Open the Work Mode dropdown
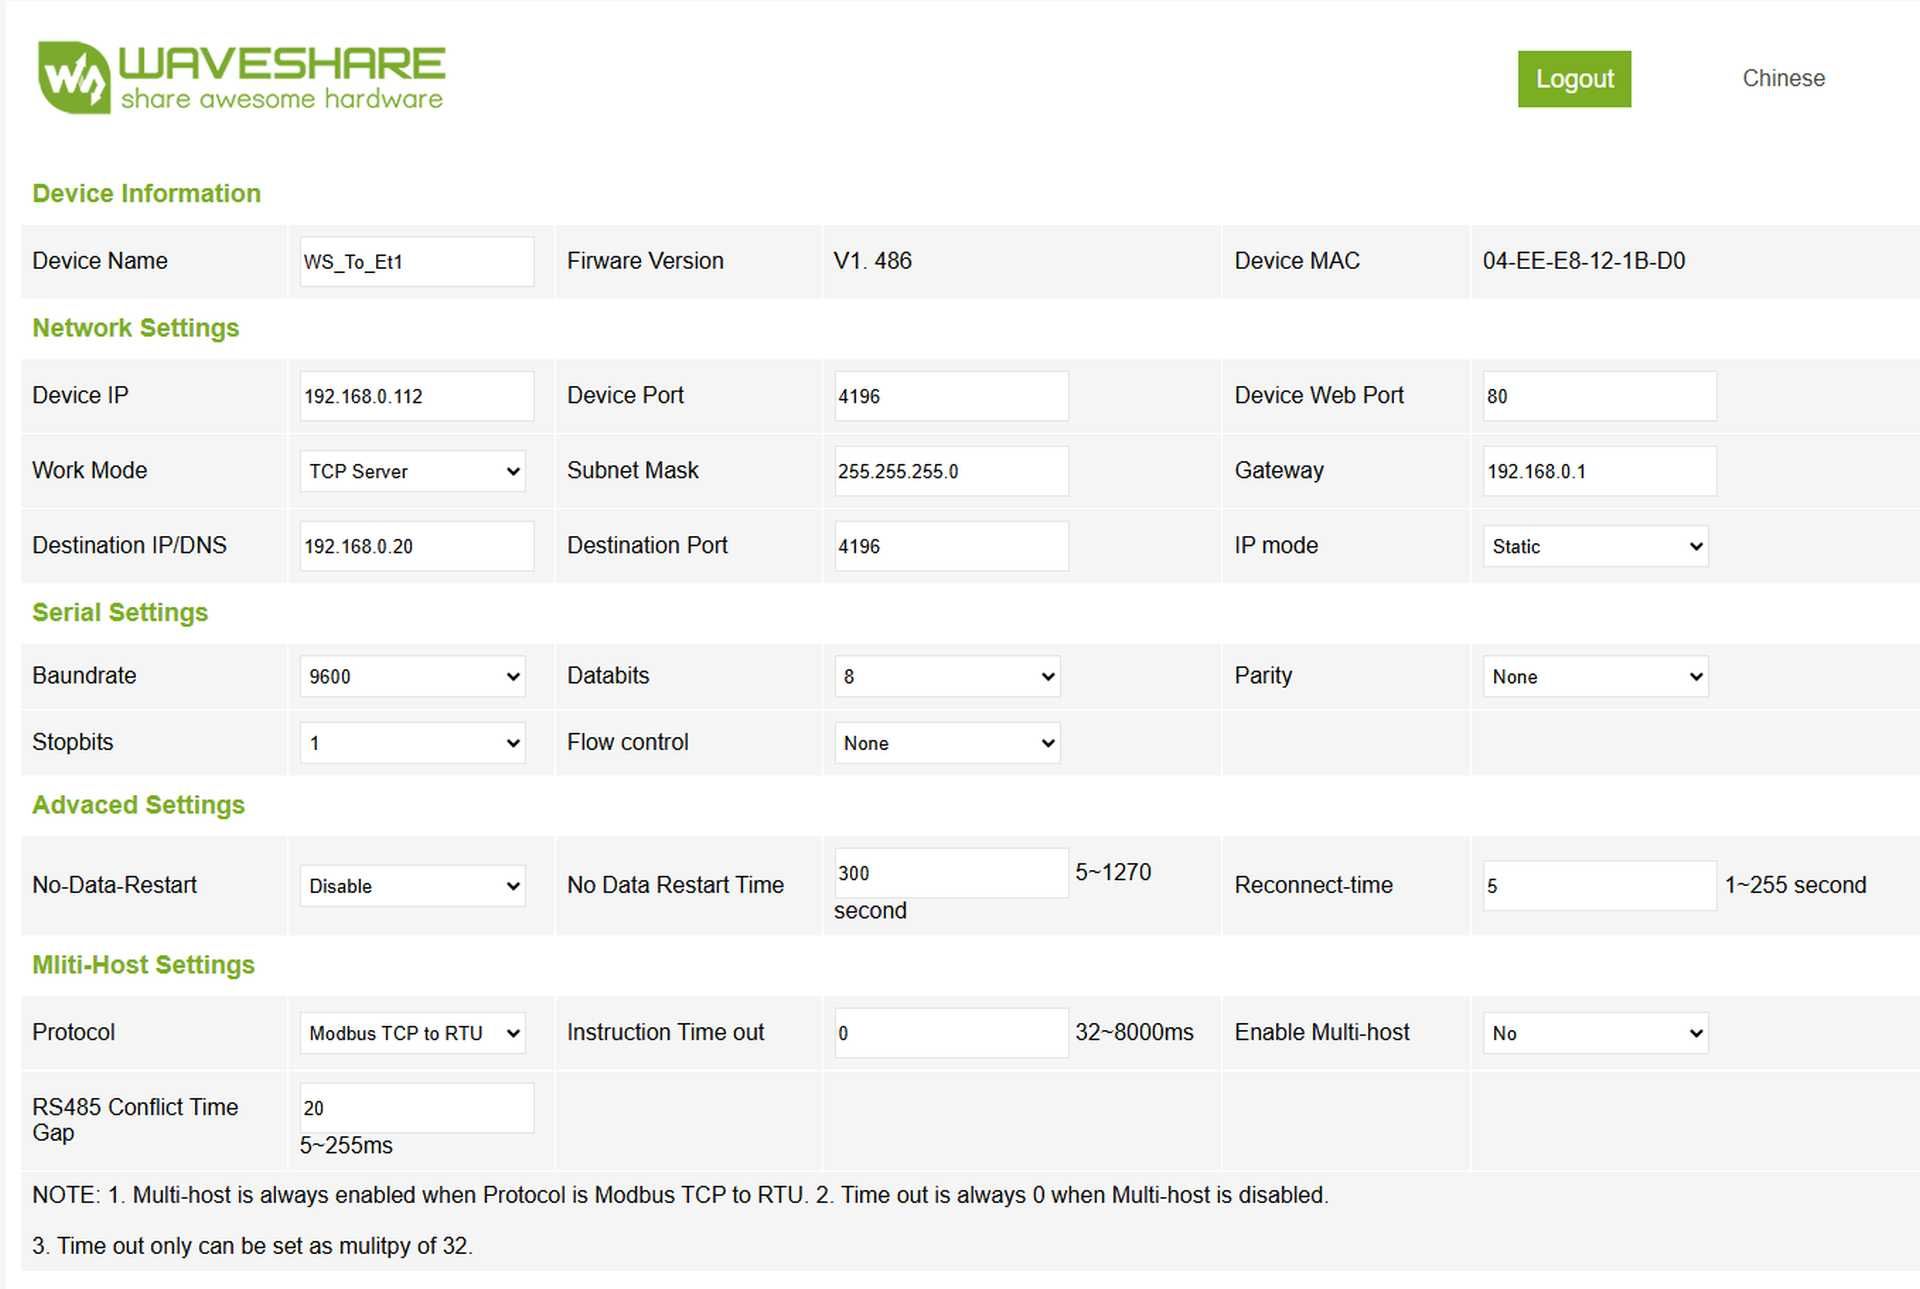 [413, 471]
